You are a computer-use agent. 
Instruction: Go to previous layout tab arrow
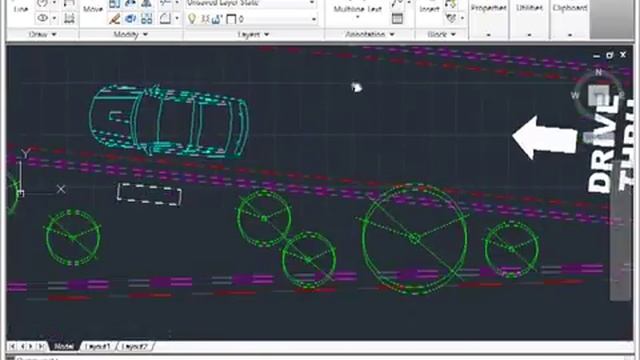point(22,347)
